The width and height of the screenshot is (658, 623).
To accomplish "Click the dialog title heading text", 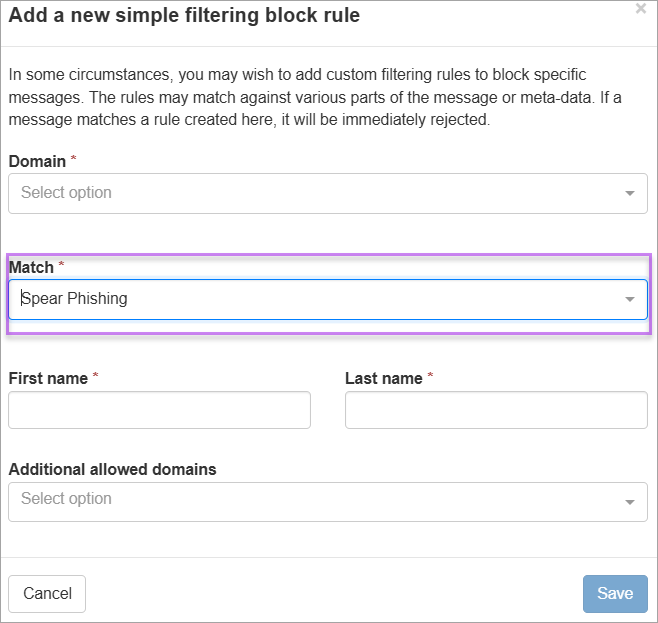I will tap(184, 16).
